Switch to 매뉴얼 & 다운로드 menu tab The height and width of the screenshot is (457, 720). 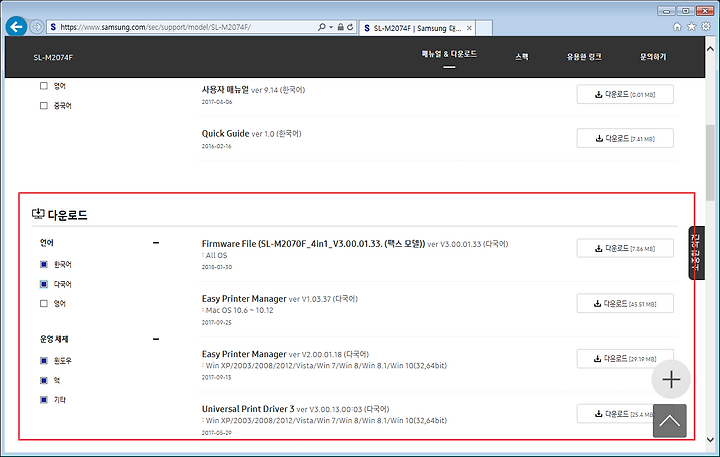449,54
